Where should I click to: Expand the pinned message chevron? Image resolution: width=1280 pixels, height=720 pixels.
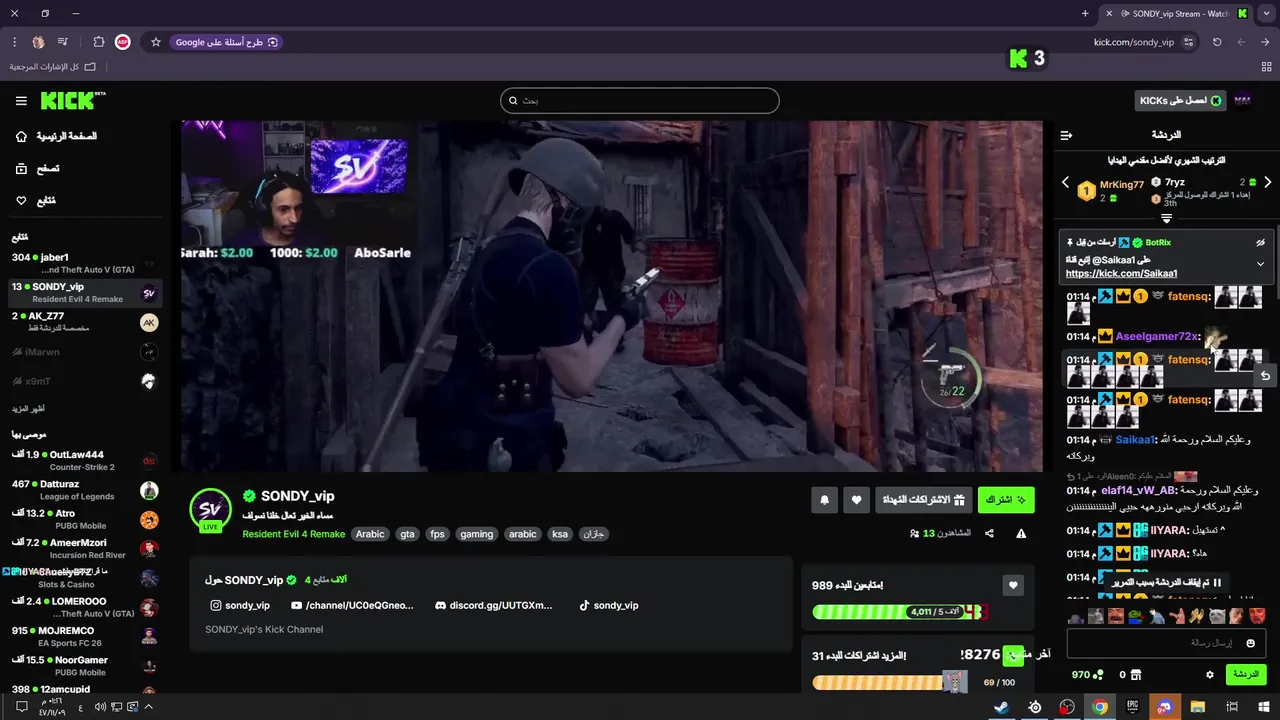[x=1260, y=264]
